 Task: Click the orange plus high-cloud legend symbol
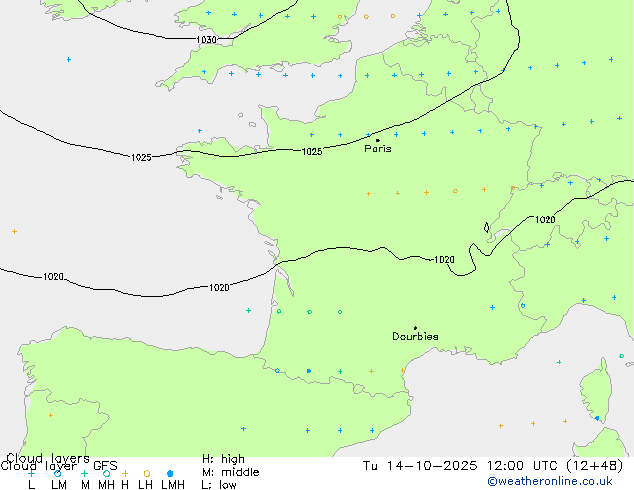click(x=125, y=473)
